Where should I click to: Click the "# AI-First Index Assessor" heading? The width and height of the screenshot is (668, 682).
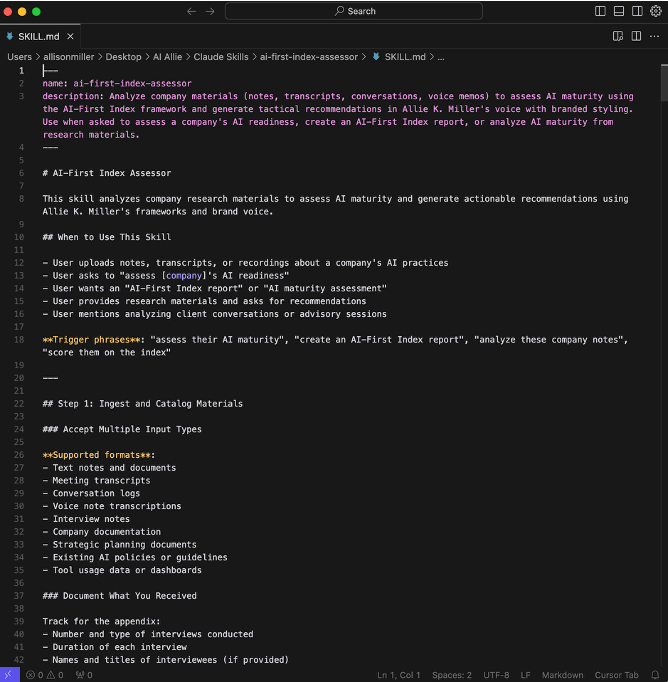point(107,173)
